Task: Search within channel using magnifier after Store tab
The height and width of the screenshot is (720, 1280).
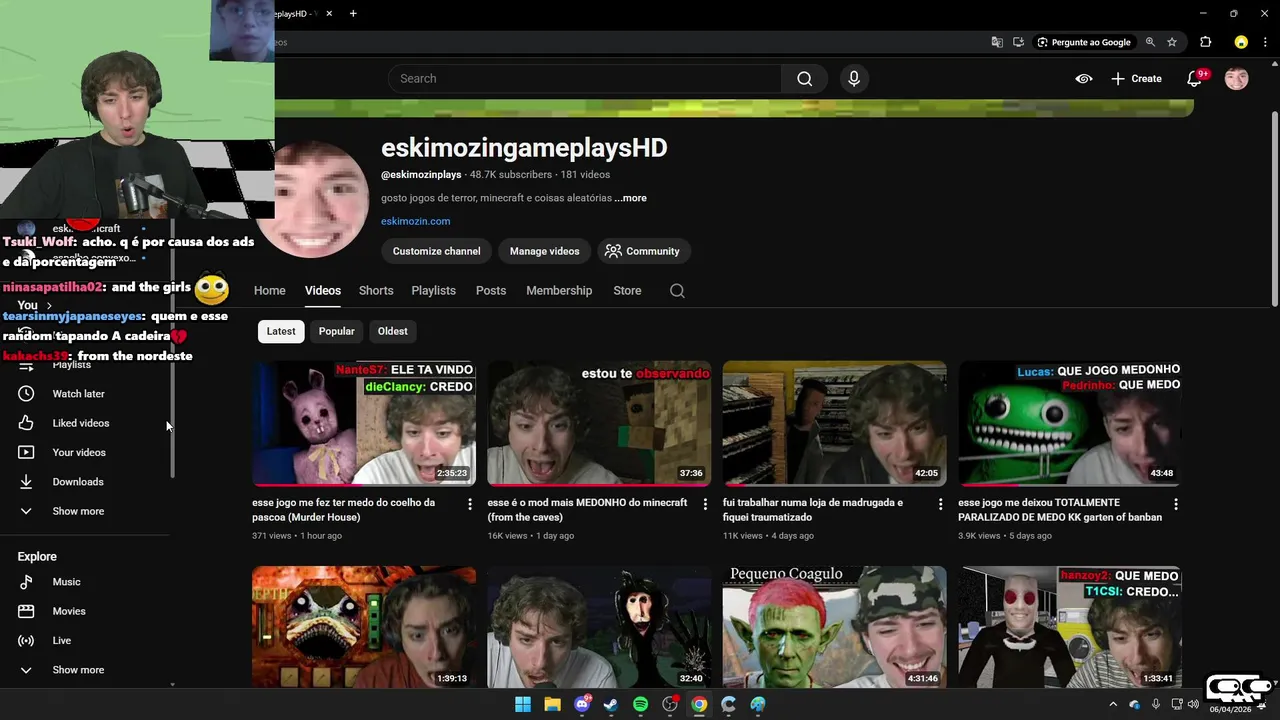Action: coord(677,291)
